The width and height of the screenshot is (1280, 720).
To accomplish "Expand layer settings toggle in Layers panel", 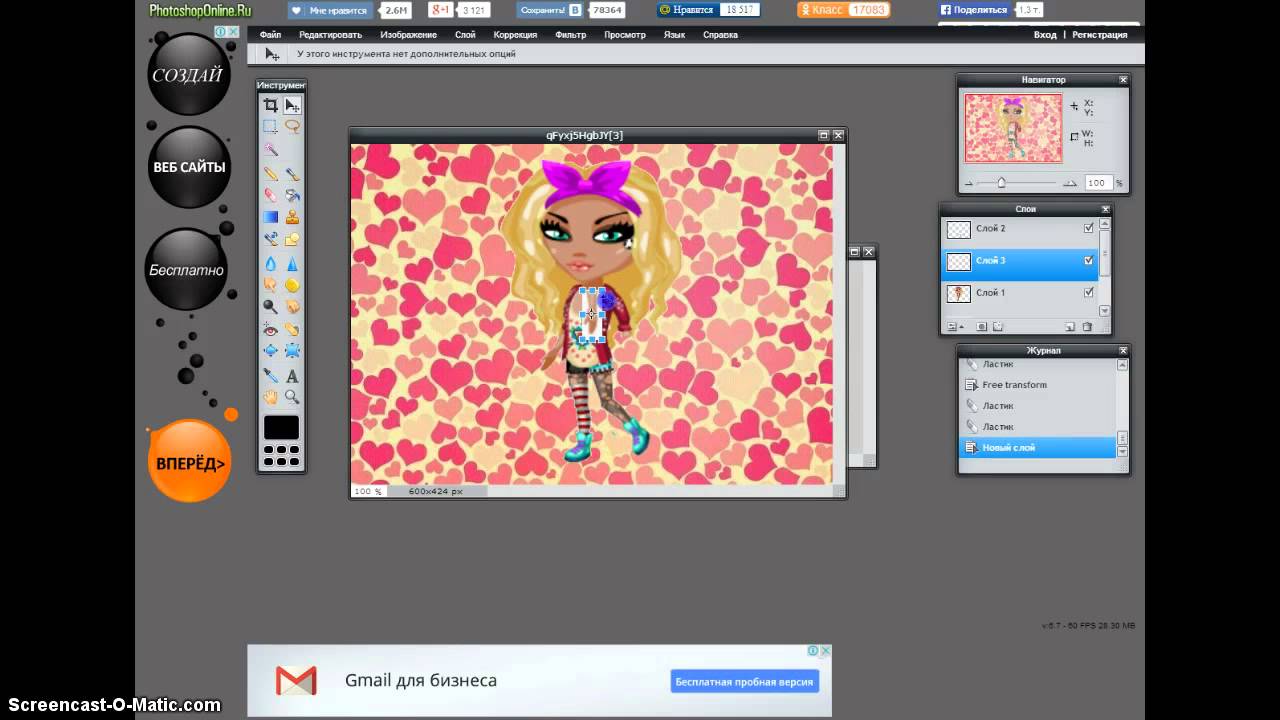I will click(x=955, y=327).
